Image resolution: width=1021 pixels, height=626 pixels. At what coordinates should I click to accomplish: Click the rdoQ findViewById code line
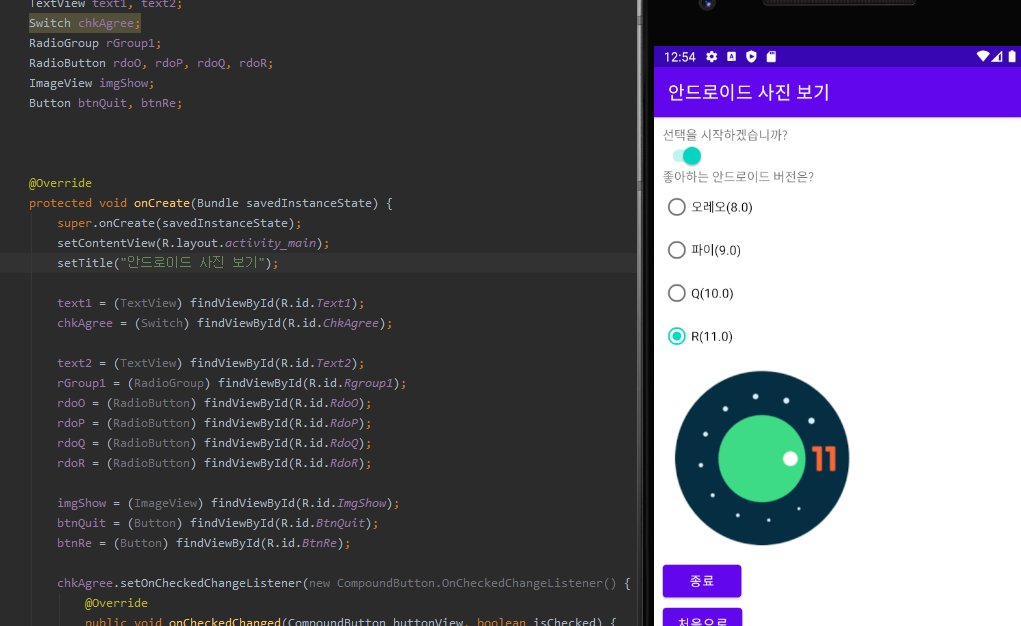(214, 443)
